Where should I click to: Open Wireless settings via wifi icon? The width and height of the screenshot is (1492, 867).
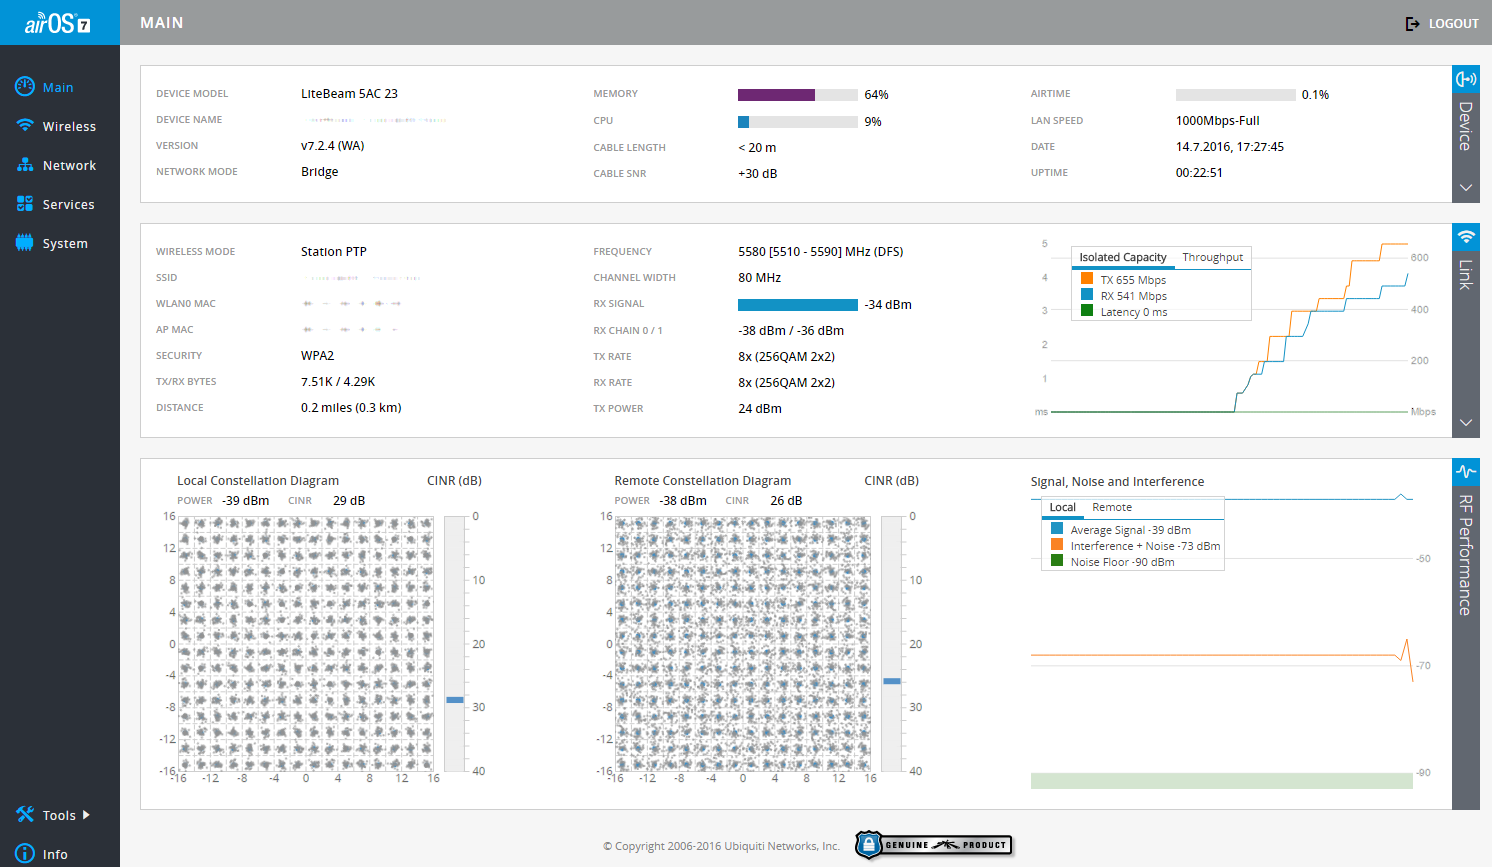(x=25, y=126)
